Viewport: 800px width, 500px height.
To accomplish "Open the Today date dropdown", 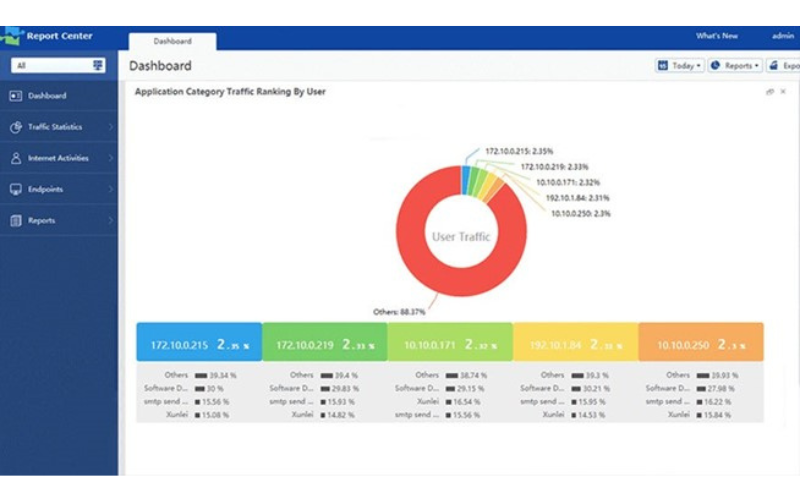I will pyautogui.click(x=680, y=65).
